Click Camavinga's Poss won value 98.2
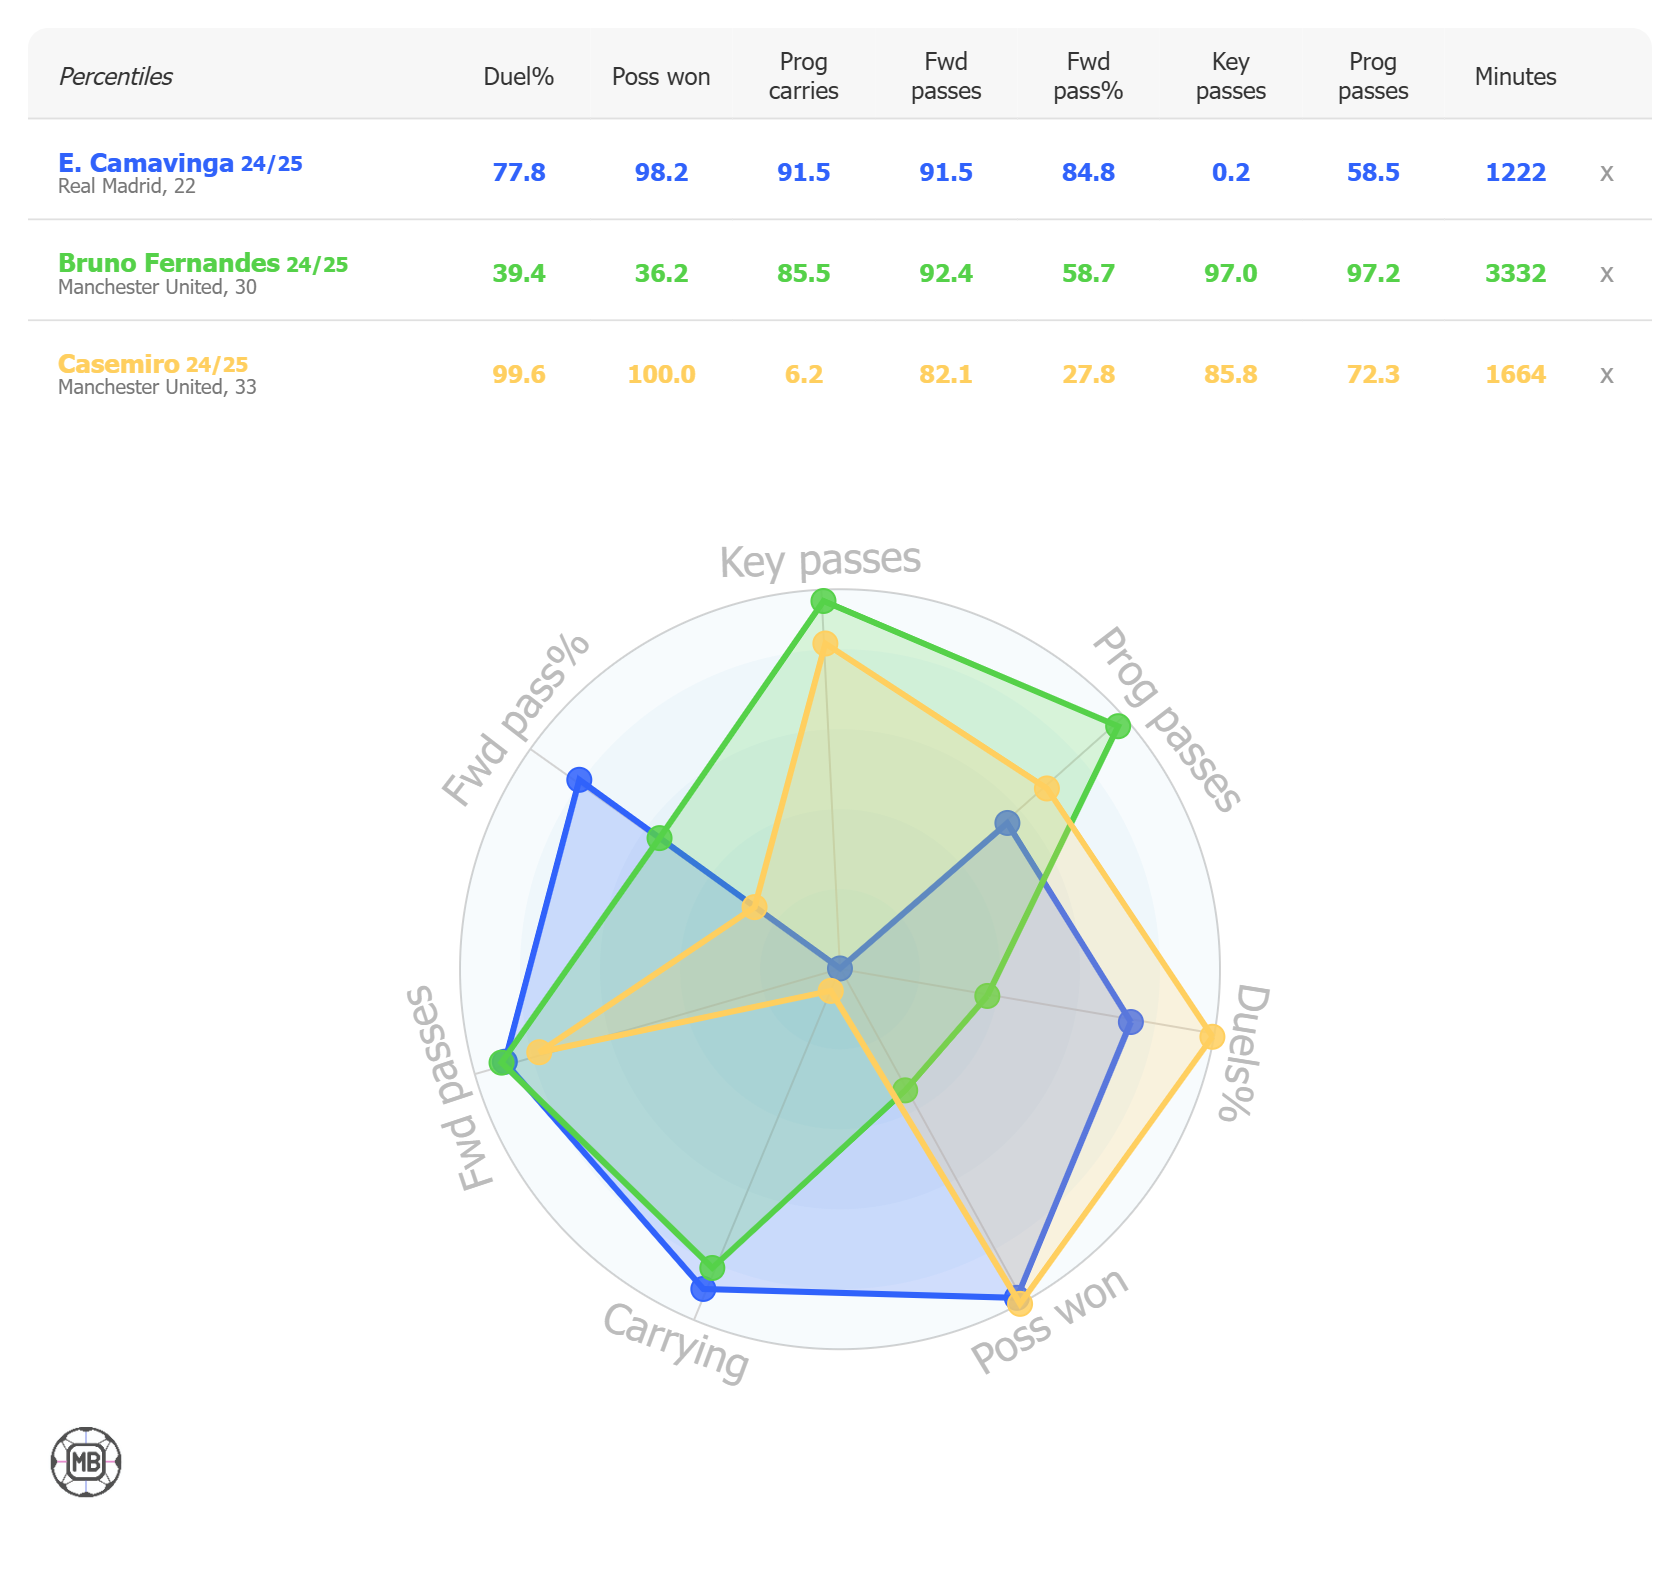Screen dimensions: 1680x1570 point(661,173)
